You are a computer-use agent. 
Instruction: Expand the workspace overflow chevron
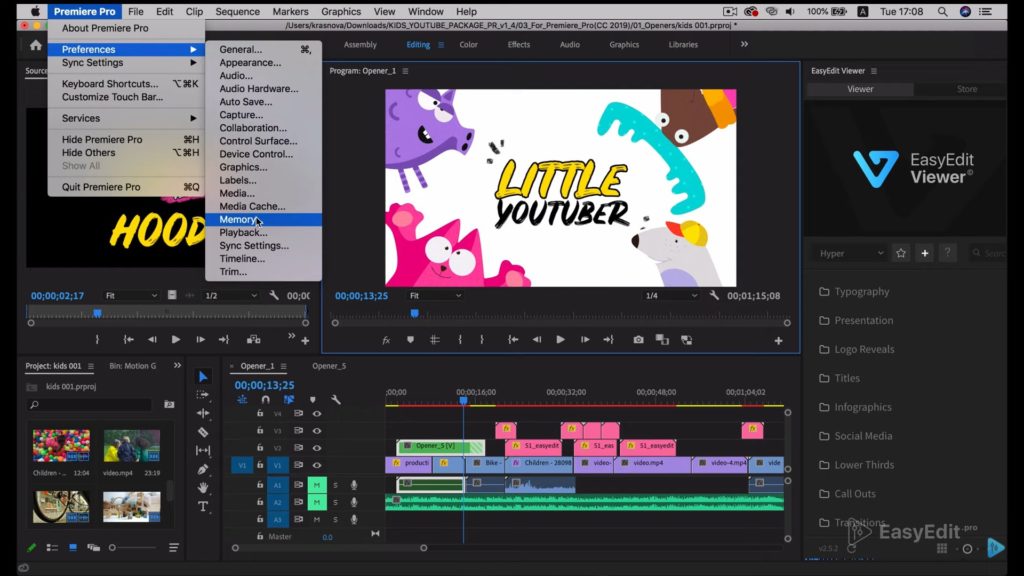click(744, 44)
